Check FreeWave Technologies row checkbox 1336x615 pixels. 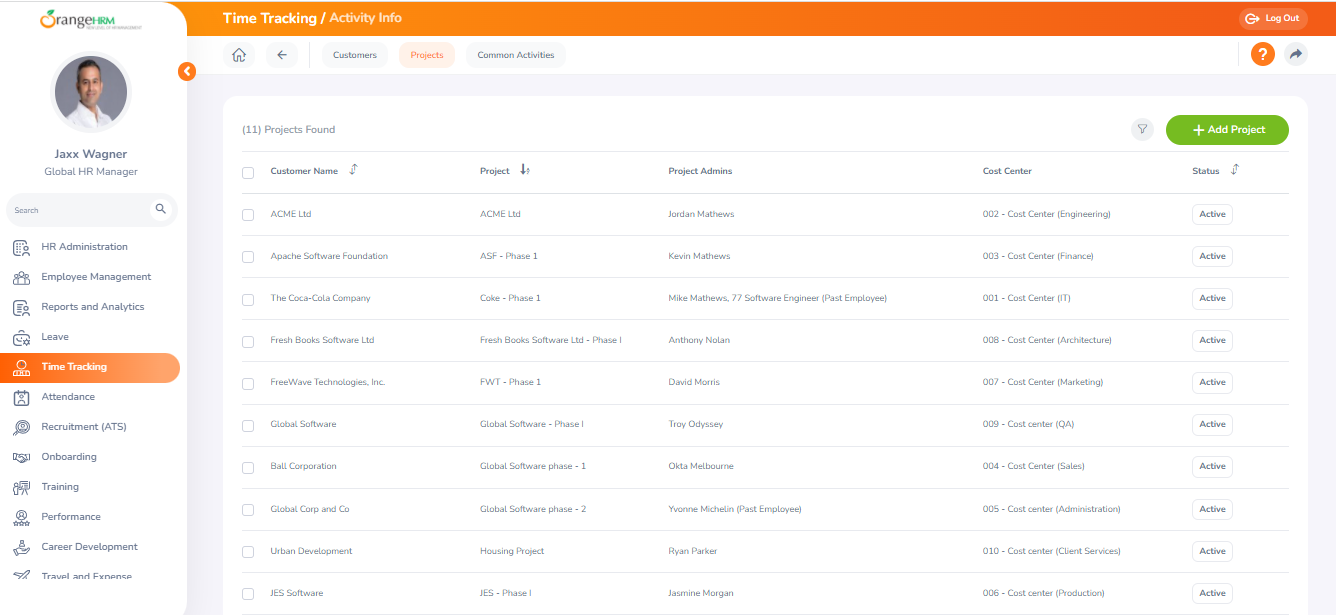(248, 382)
